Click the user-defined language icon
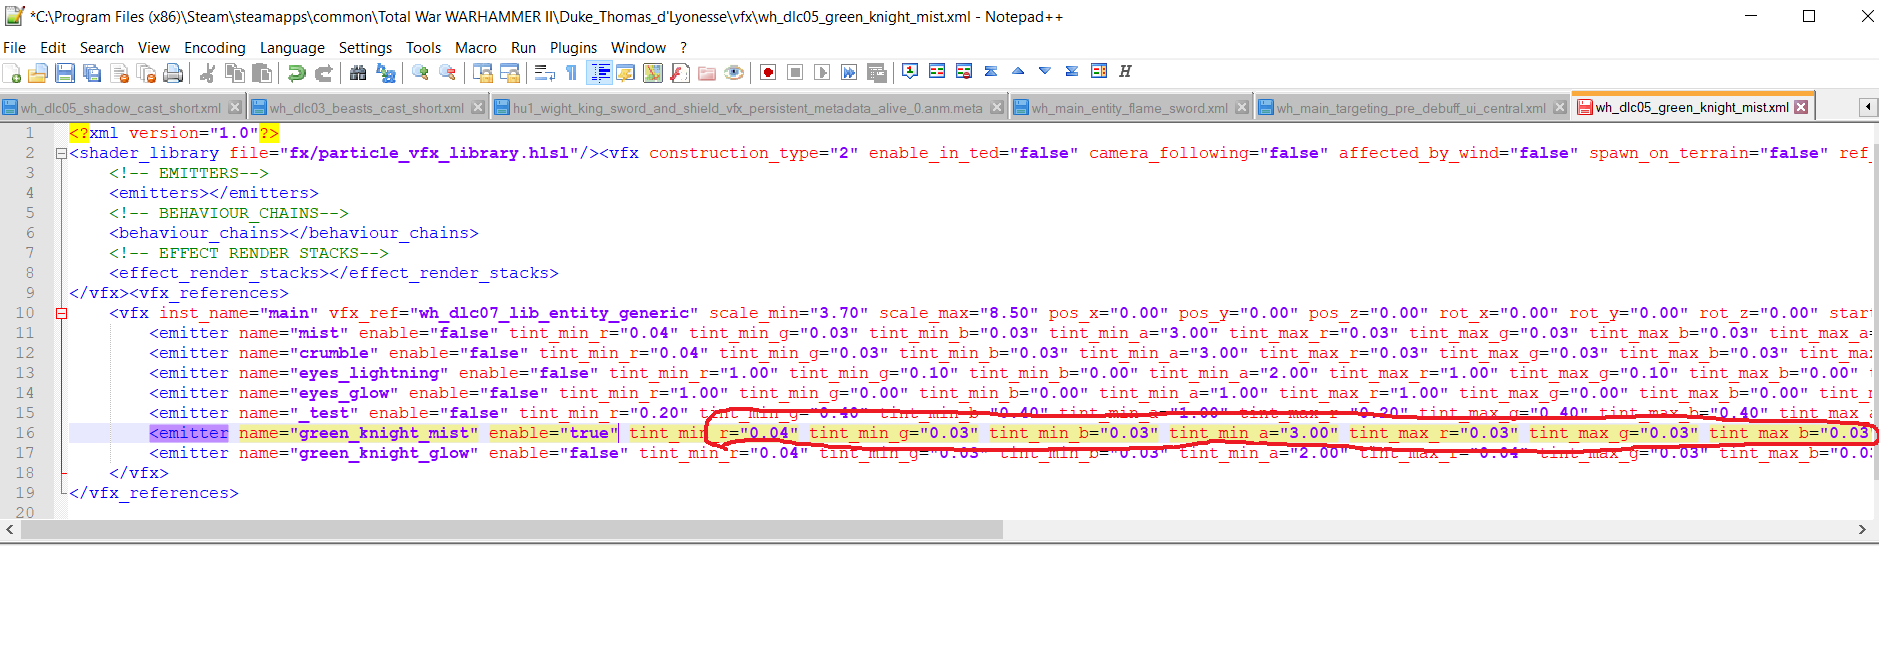 pos(626,72)
